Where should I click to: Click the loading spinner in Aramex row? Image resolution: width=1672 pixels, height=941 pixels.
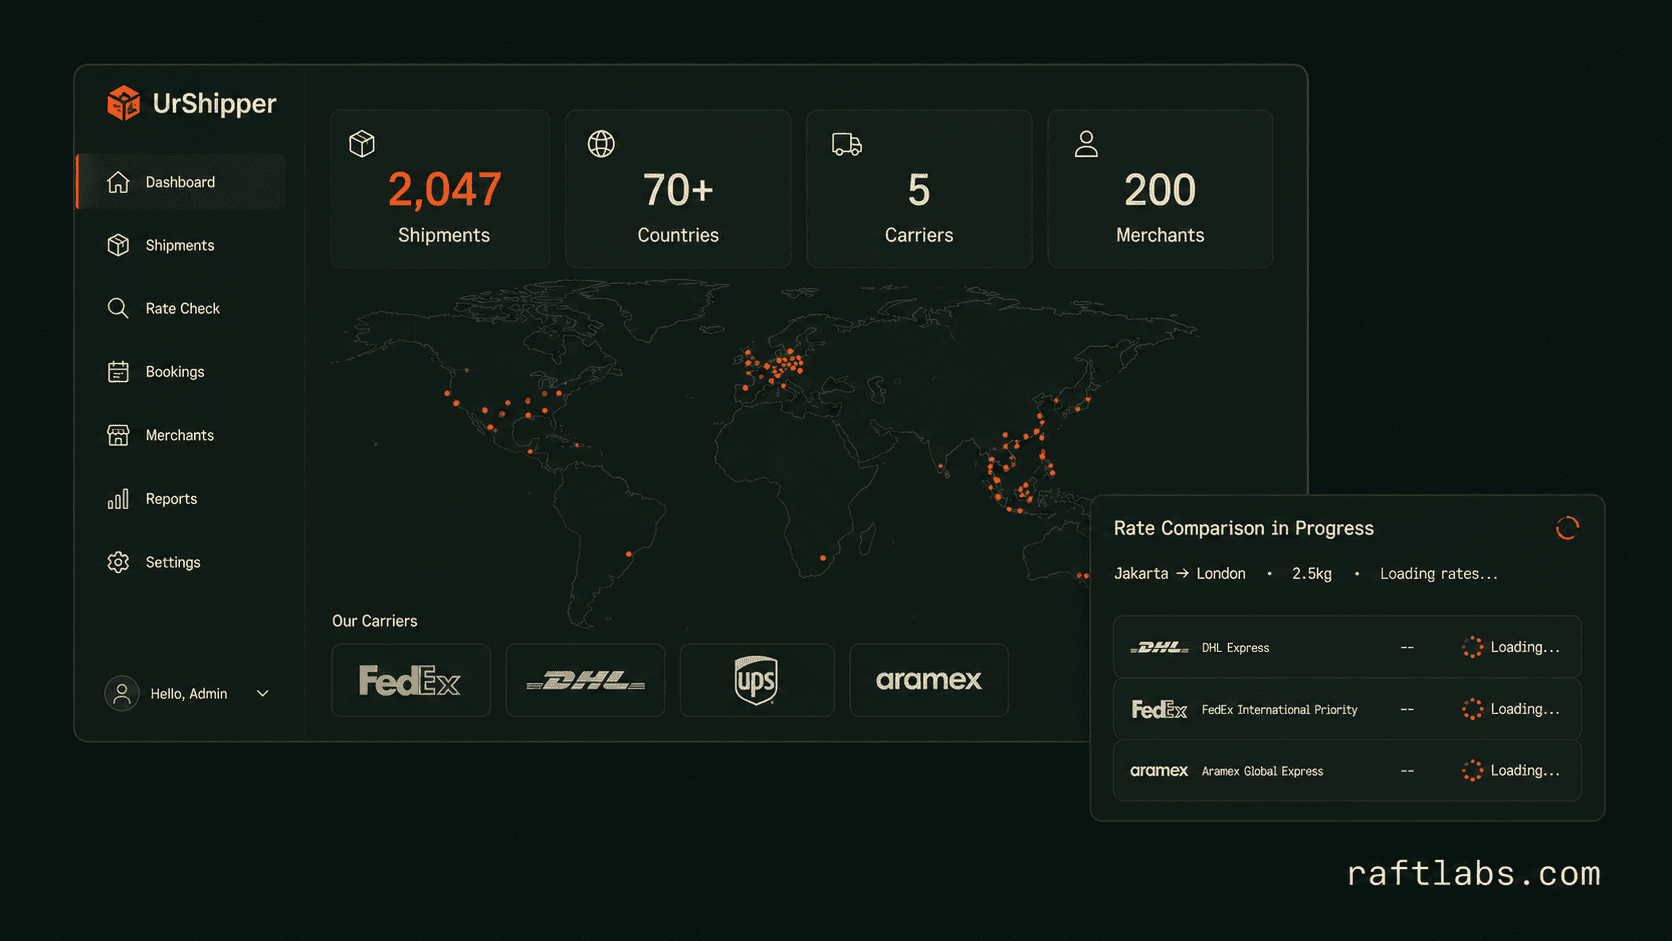point(1473,770)
